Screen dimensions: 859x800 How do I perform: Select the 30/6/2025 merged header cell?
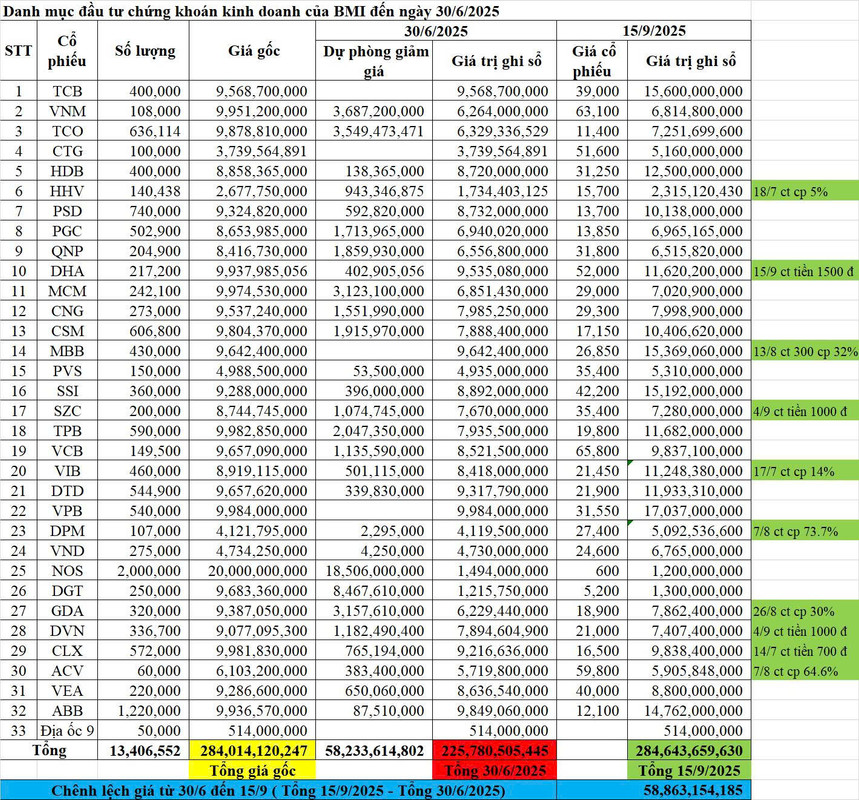tap(436, 31)
